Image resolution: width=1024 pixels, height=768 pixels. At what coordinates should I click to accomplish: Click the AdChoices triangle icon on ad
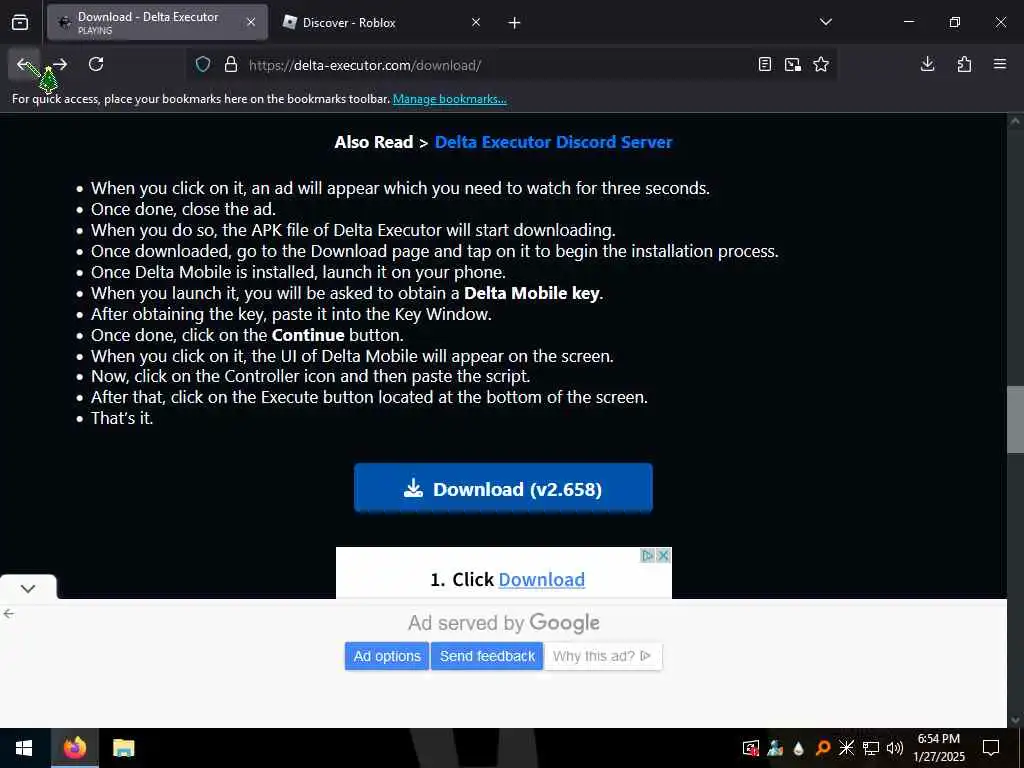(647, 556)
